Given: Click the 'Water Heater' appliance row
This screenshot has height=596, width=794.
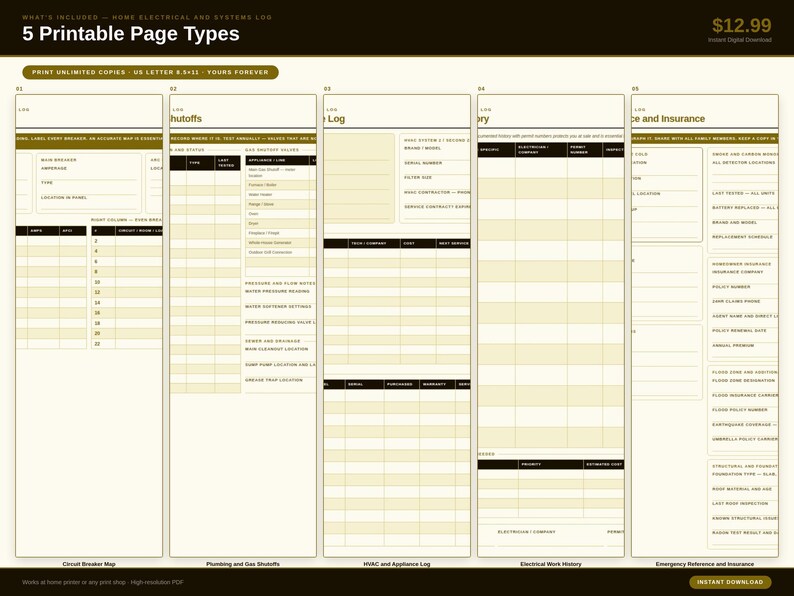Looking at the screenshot, I should [280, 194].
